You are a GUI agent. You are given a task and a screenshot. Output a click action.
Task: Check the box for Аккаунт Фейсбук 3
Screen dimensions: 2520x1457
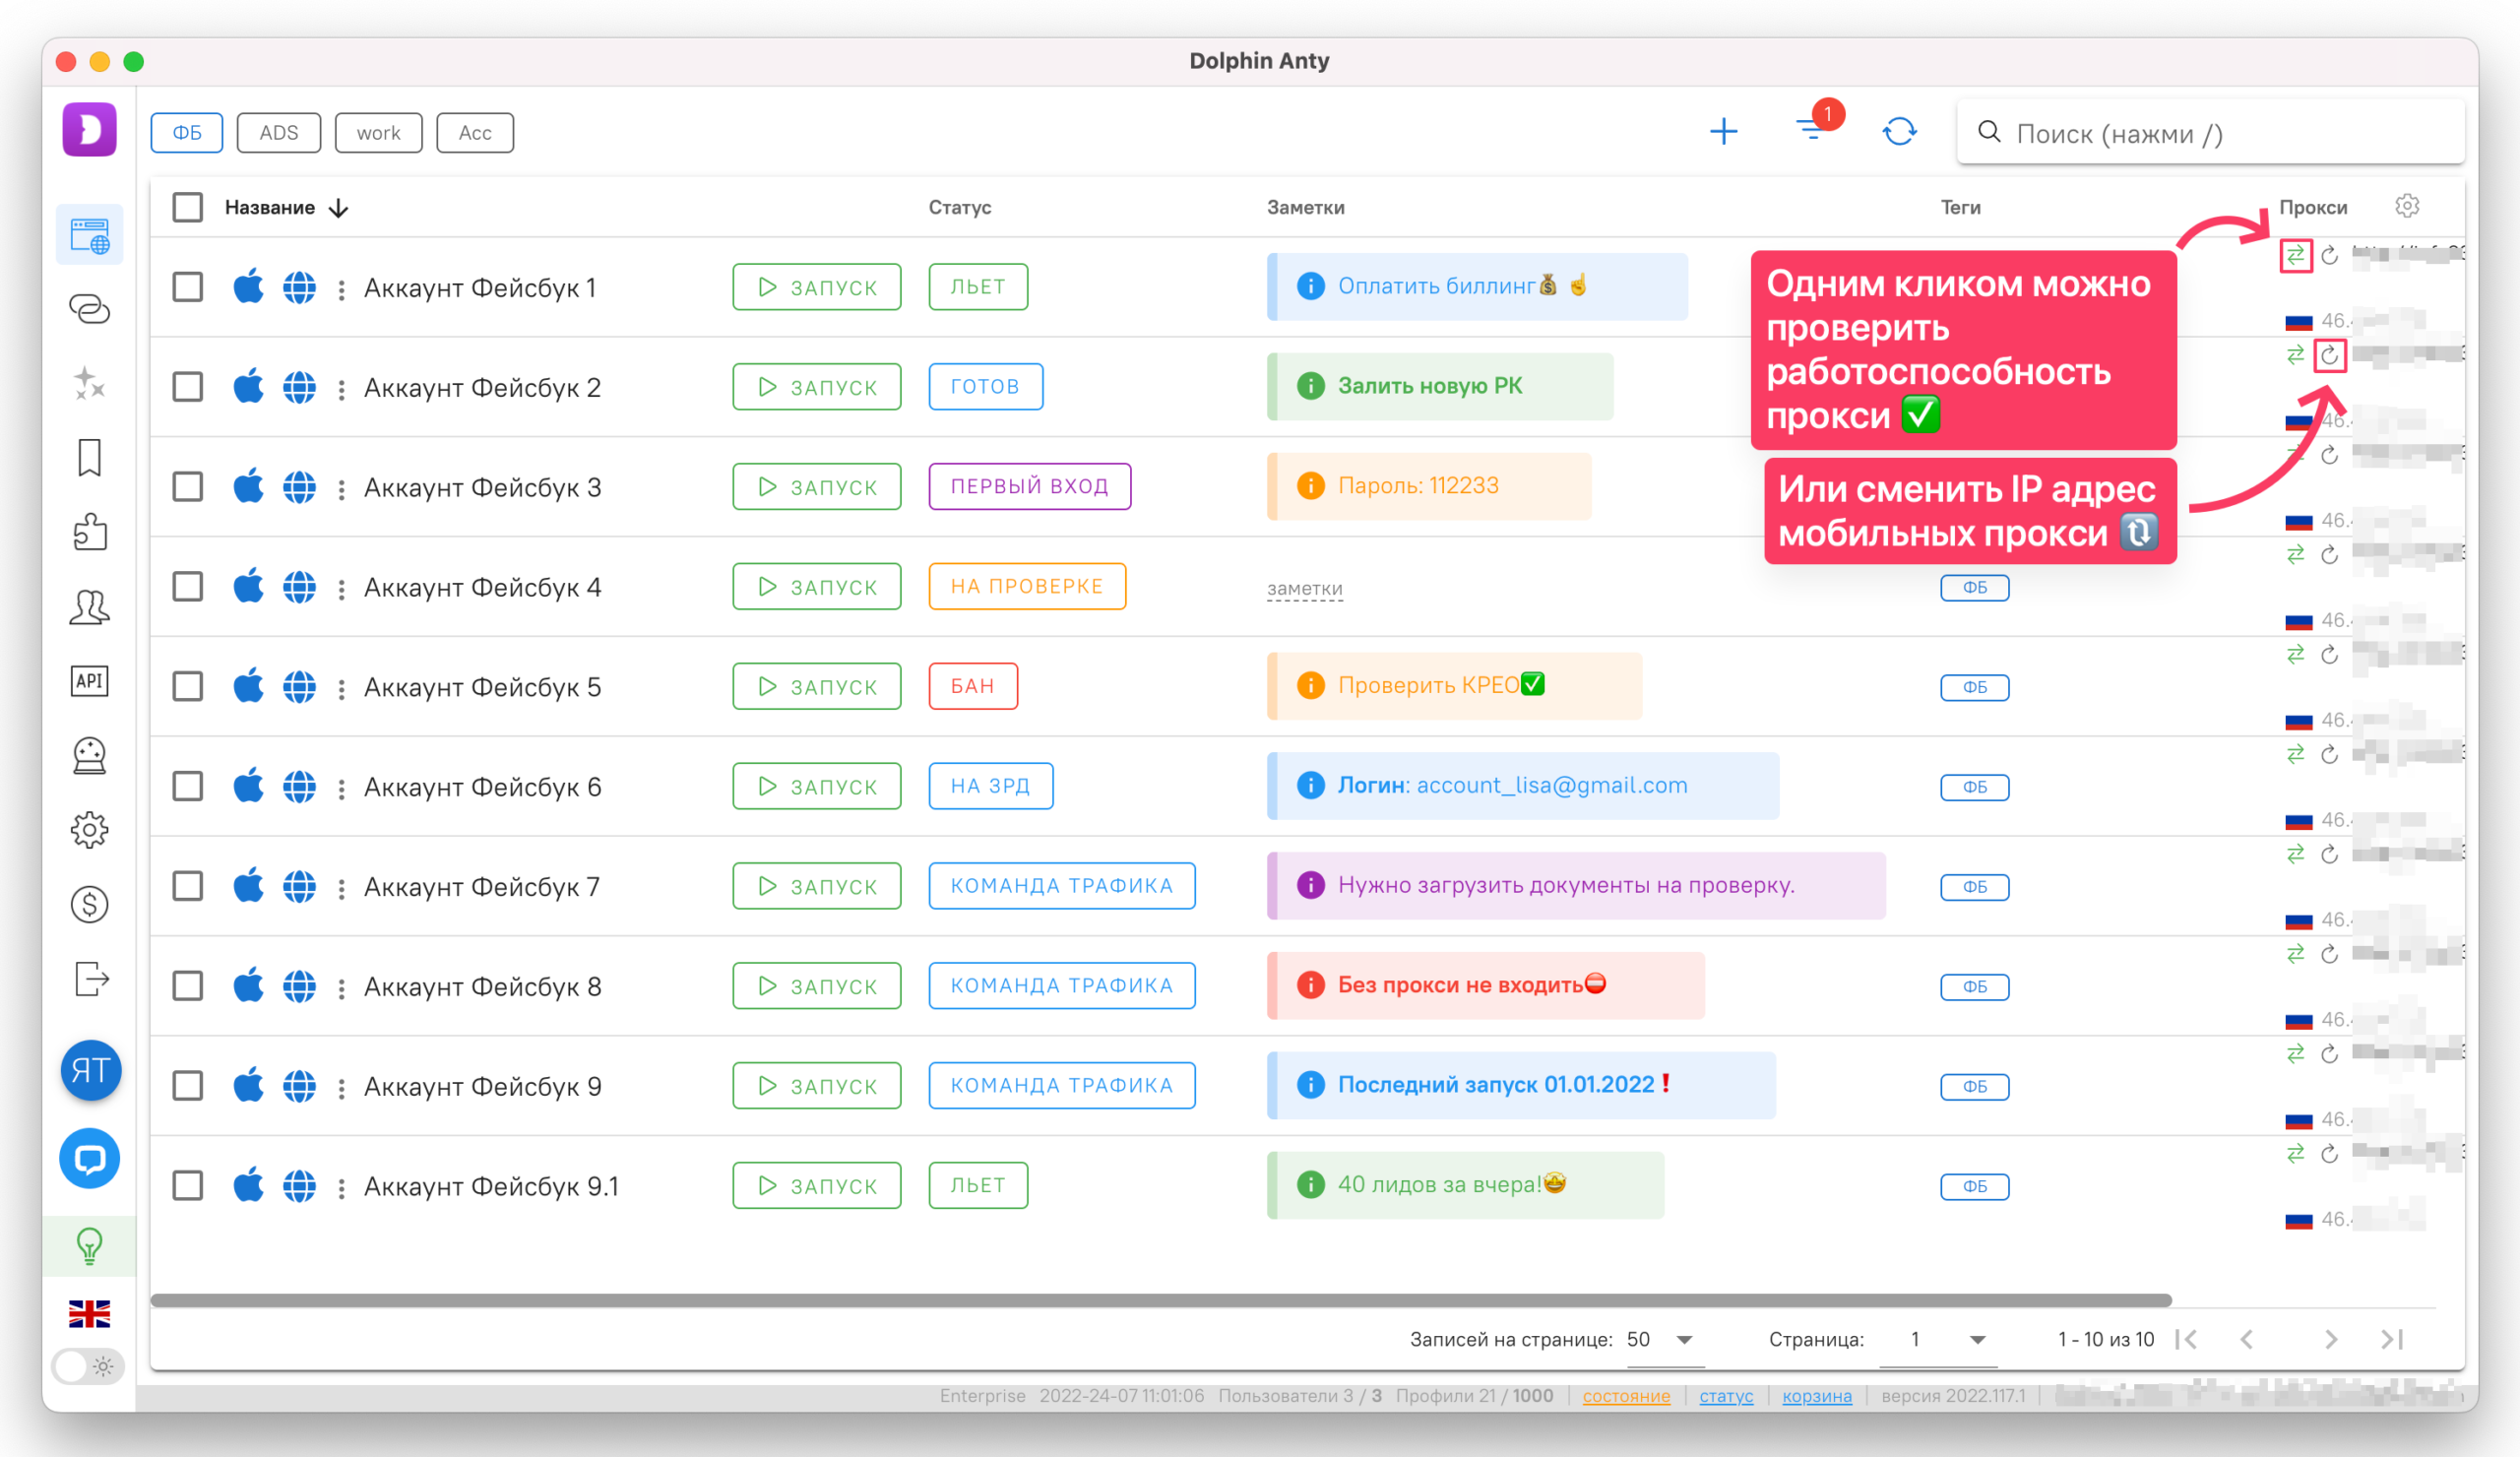pyautogui.click(x=187, y=487)
